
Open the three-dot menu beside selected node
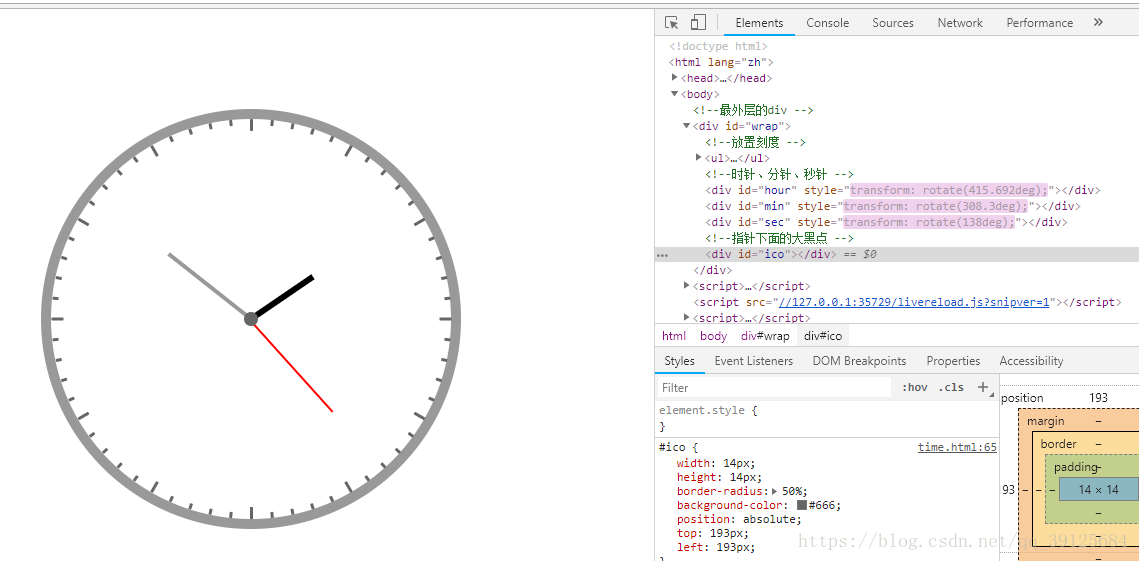(x=662, y=255)
